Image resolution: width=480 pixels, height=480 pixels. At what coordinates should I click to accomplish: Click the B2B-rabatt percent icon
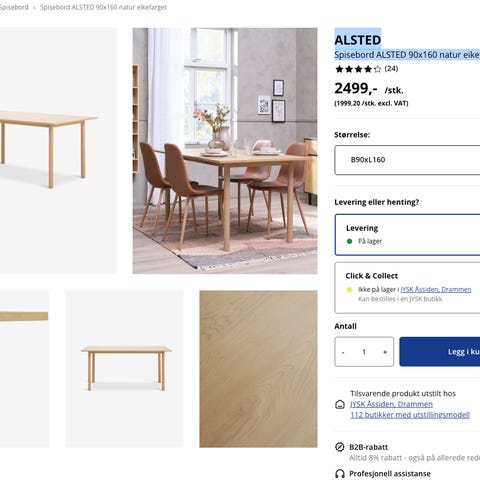click(x=339, y=447)
